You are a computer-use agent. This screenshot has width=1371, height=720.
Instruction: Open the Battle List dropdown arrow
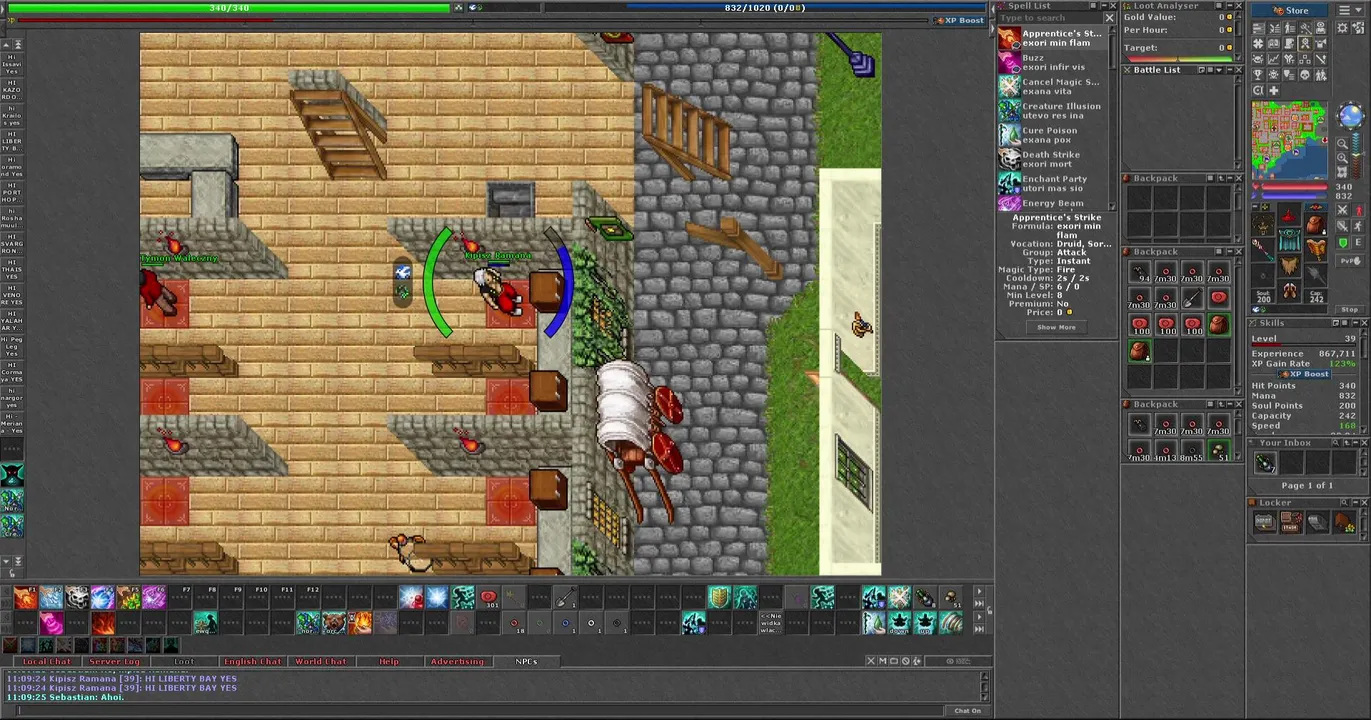click(1219, 70)
